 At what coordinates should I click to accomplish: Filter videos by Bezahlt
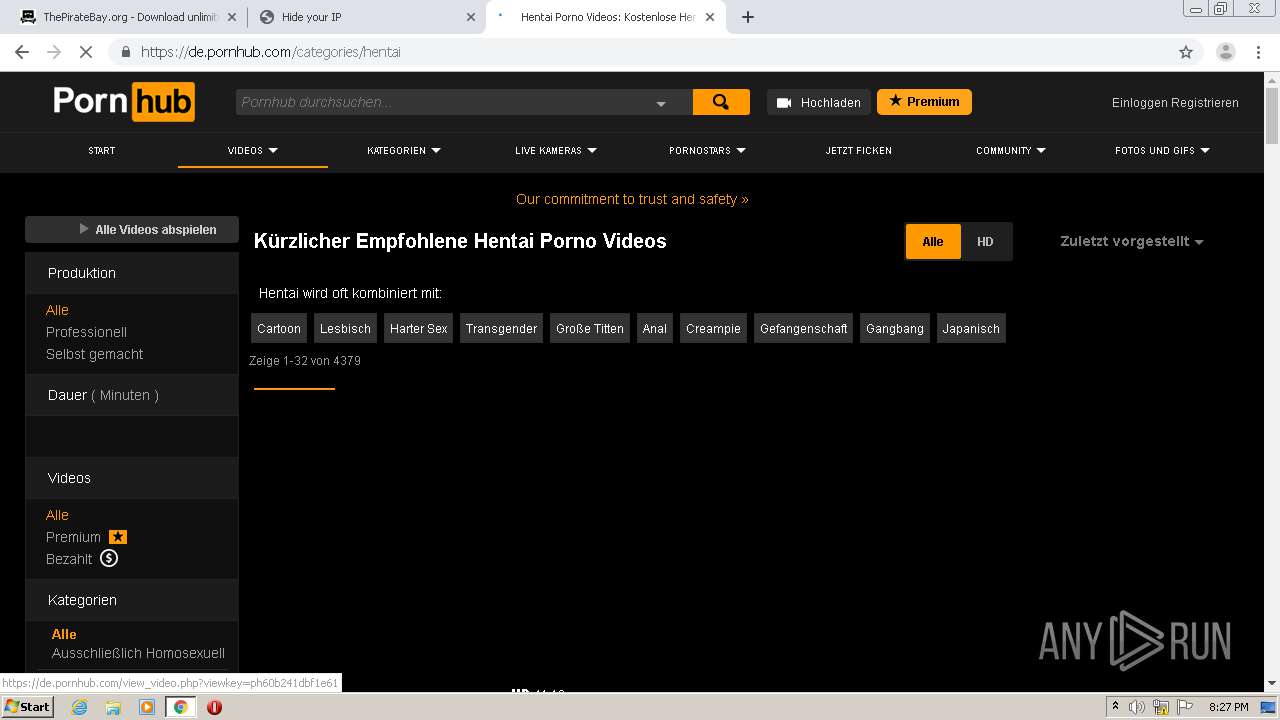69,559
